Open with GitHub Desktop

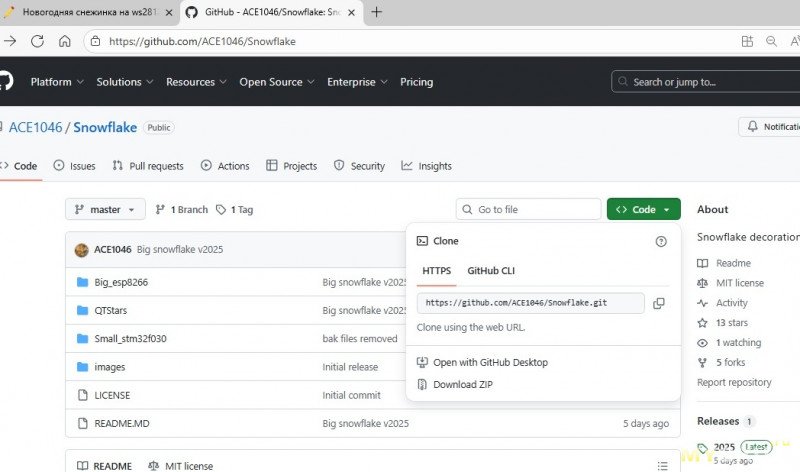(490, 362)
